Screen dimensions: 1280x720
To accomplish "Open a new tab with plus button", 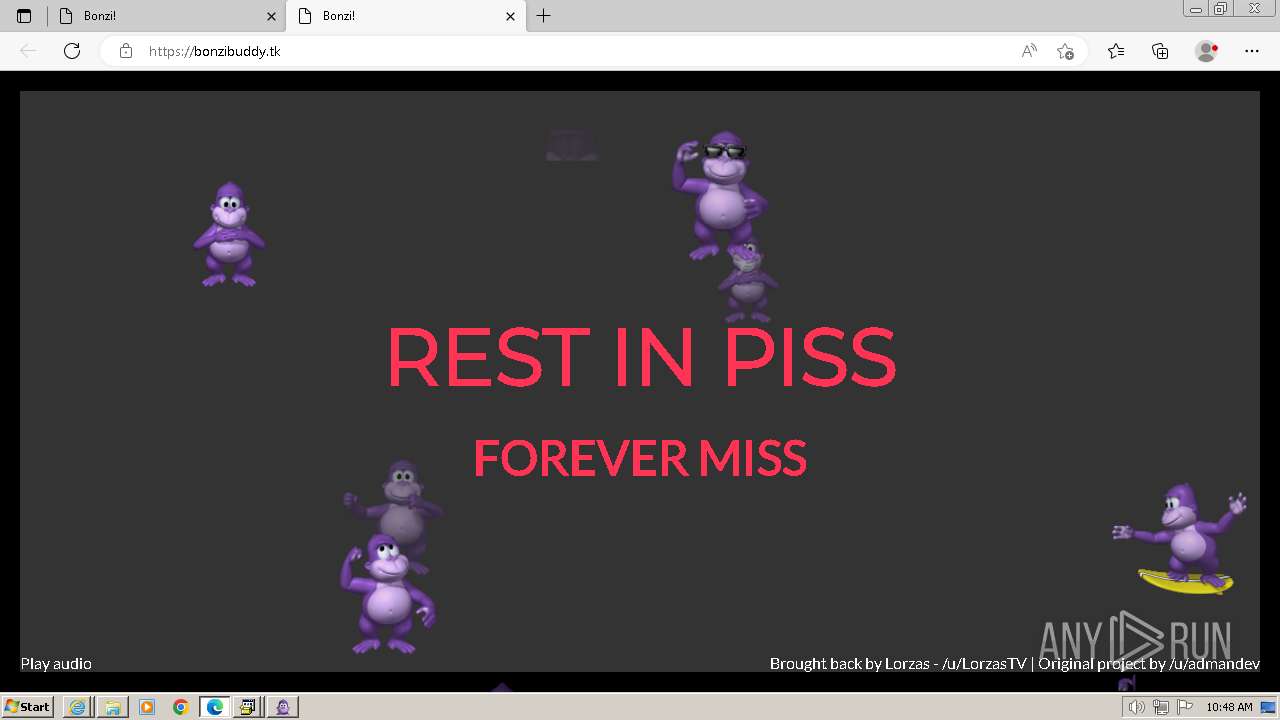I will (543, 16).
